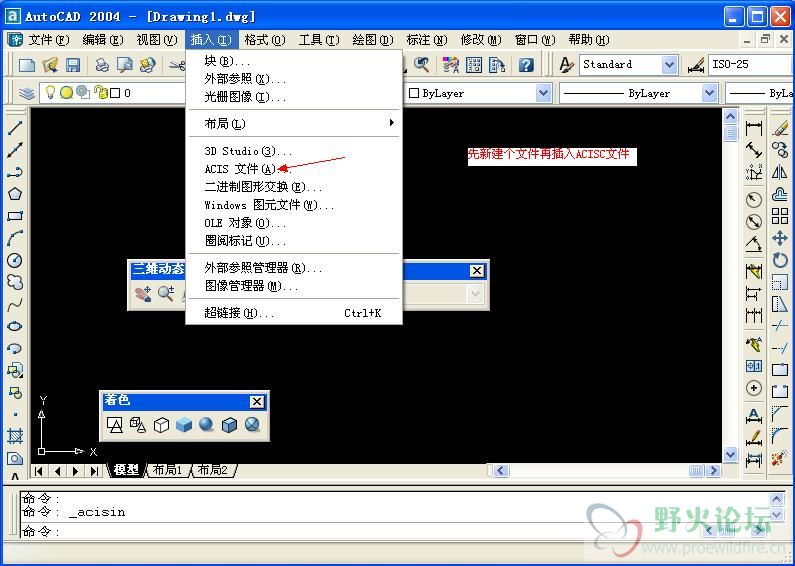Open the 格式(O) menu
Image resolution: width=795 pixels, height=566 pixels.
coord(265,40)
